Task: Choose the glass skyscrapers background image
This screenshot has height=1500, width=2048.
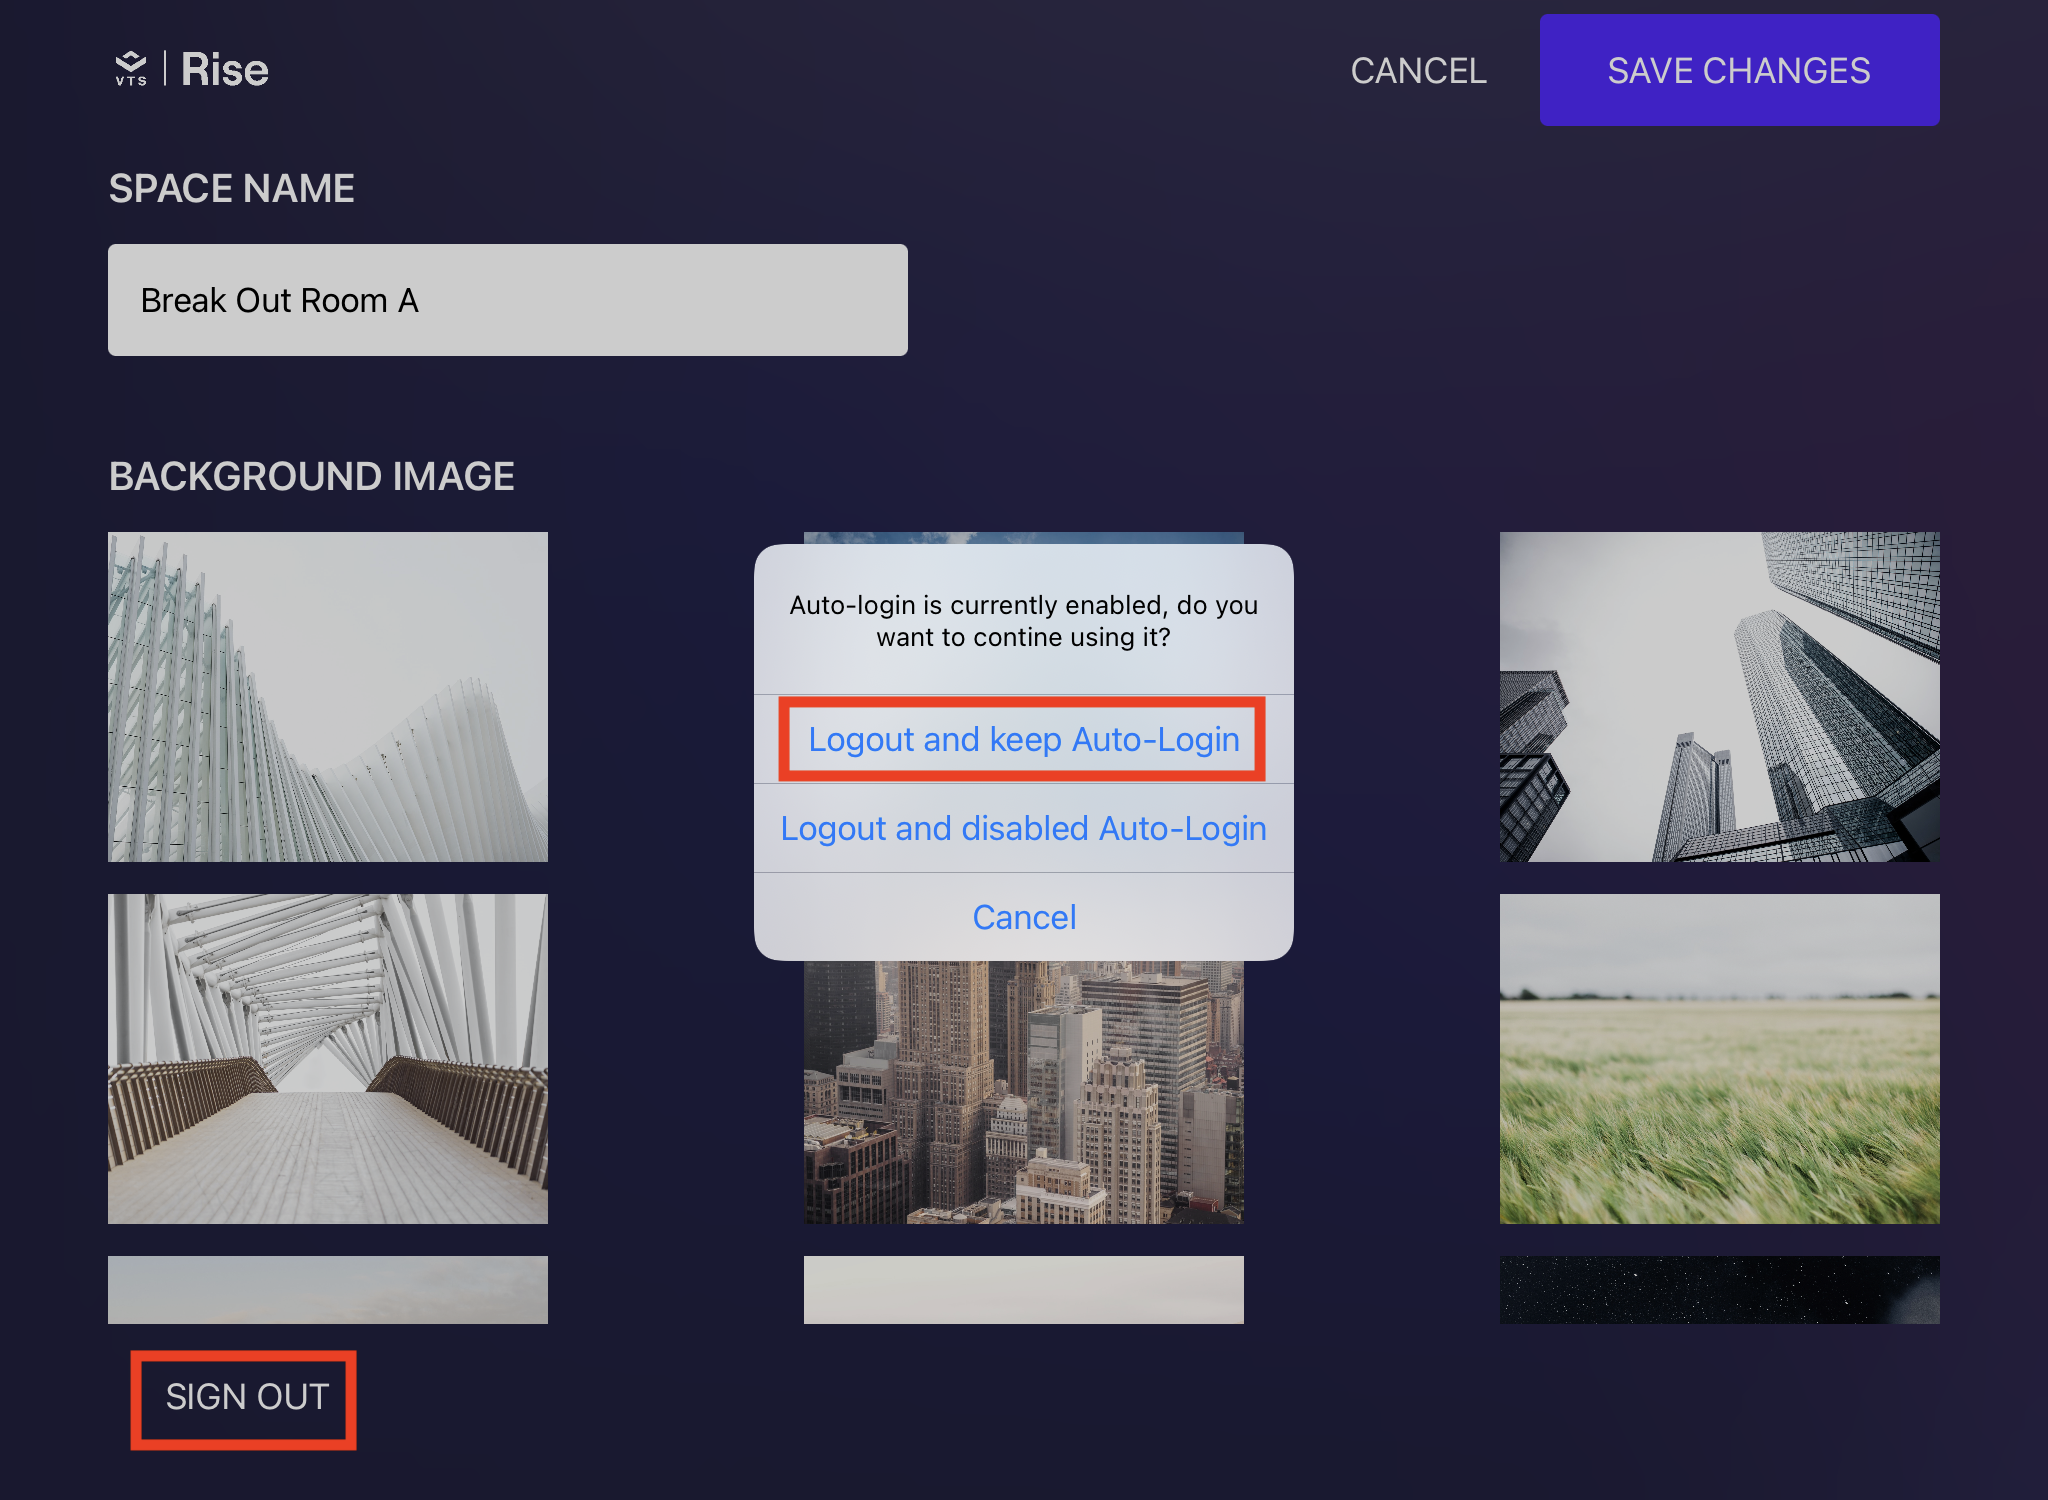Action: [x=1718, y=696]
